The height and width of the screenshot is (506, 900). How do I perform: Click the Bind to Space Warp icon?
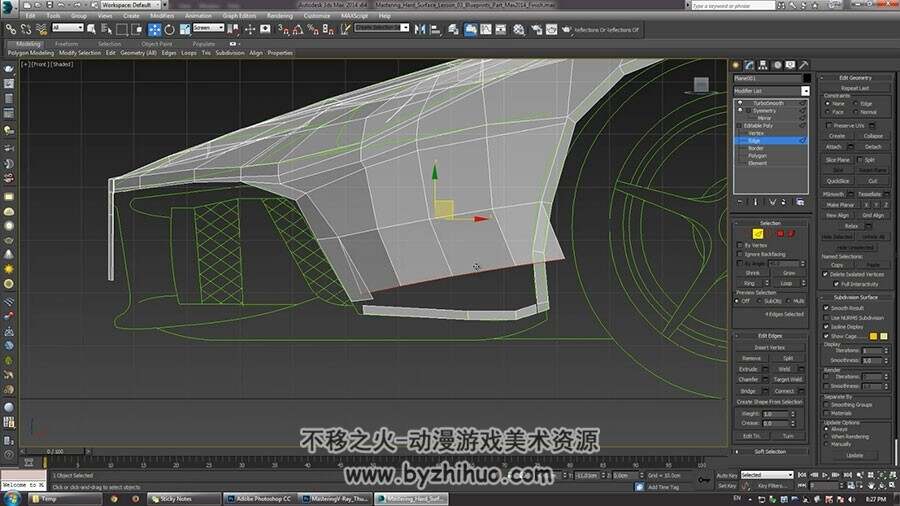point(41,29)
